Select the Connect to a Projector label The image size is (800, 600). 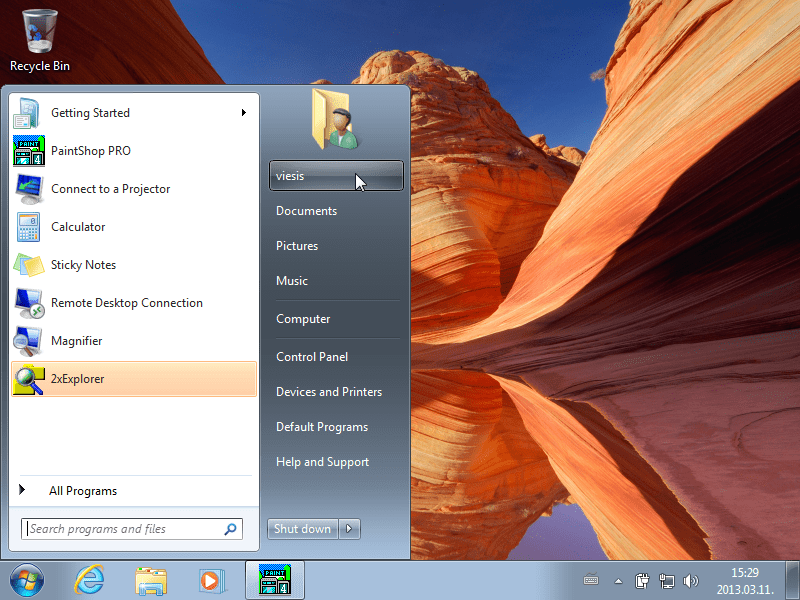(110, 189)
